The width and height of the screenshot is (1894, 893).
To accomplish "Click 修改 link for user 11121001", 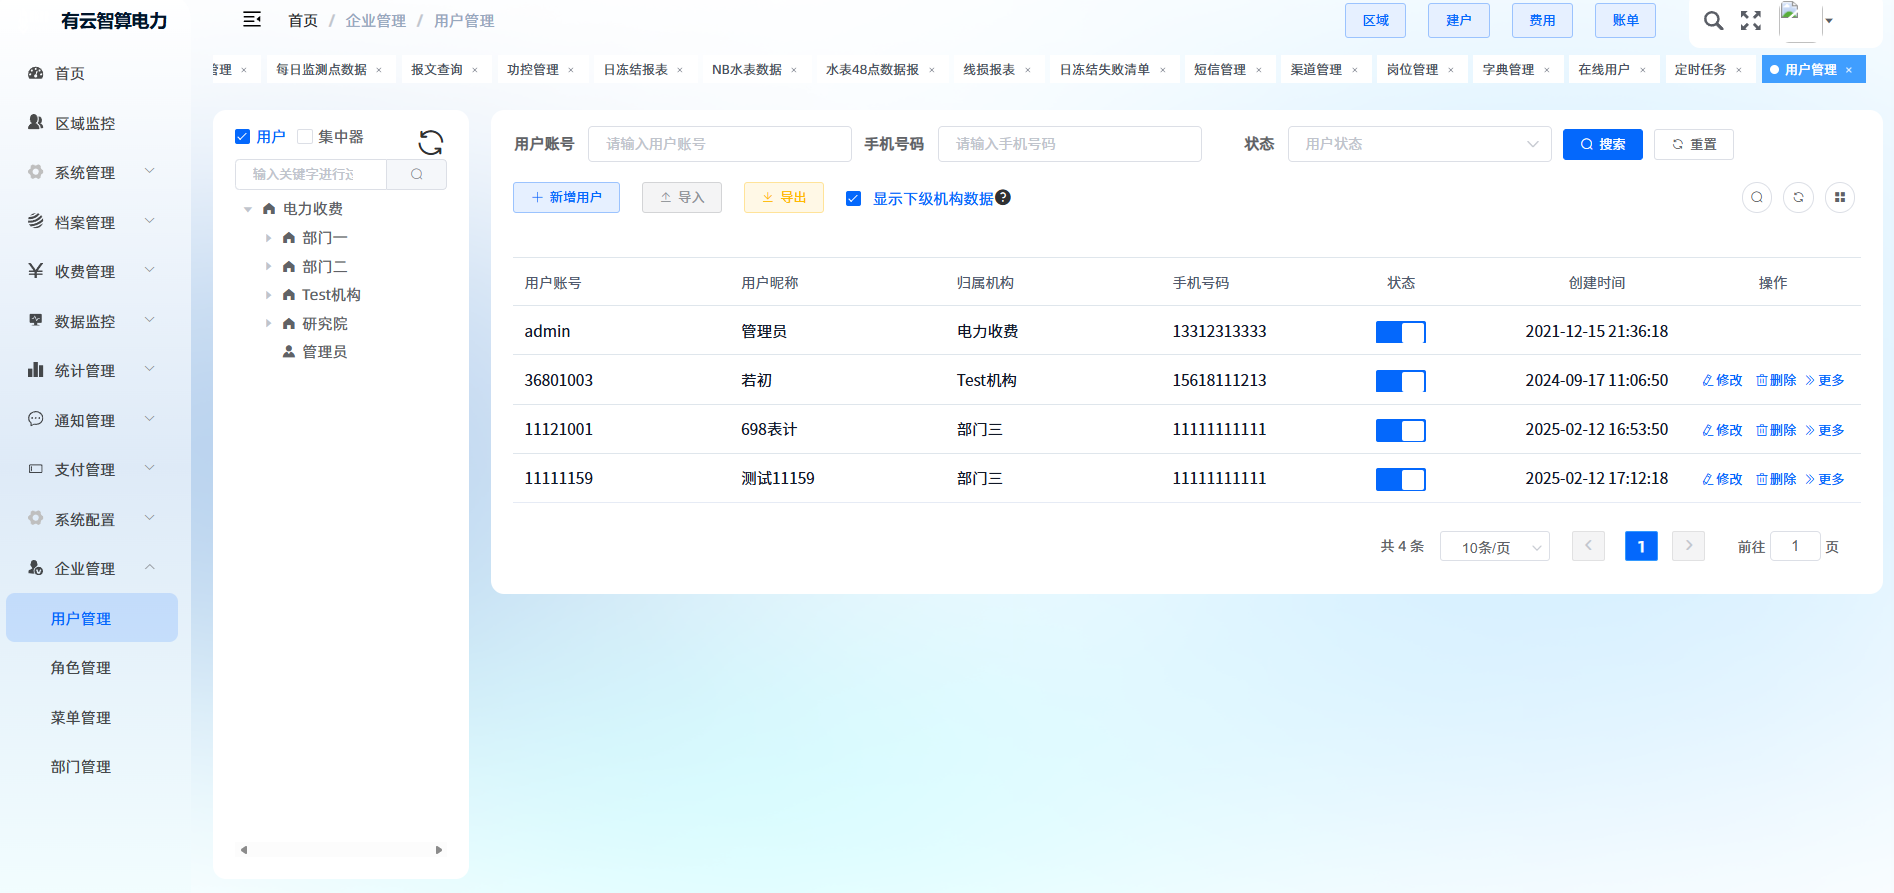I will click(x=1722, y=430).
